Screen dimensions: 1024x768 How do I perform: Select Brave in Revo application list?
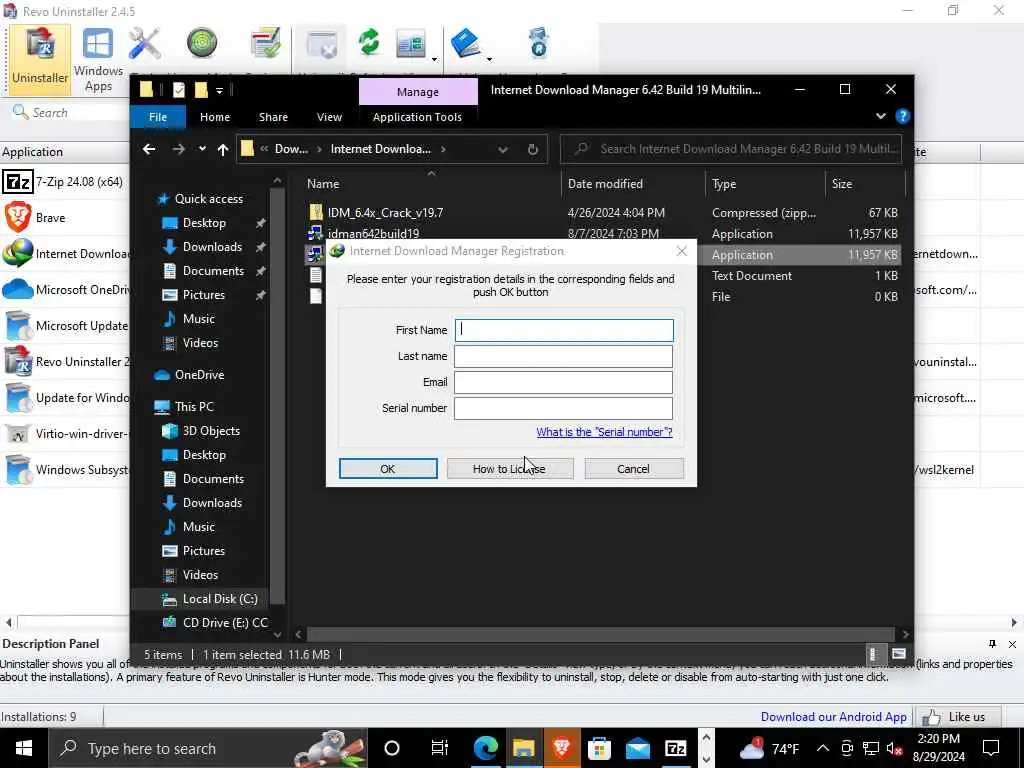point(65,217)
